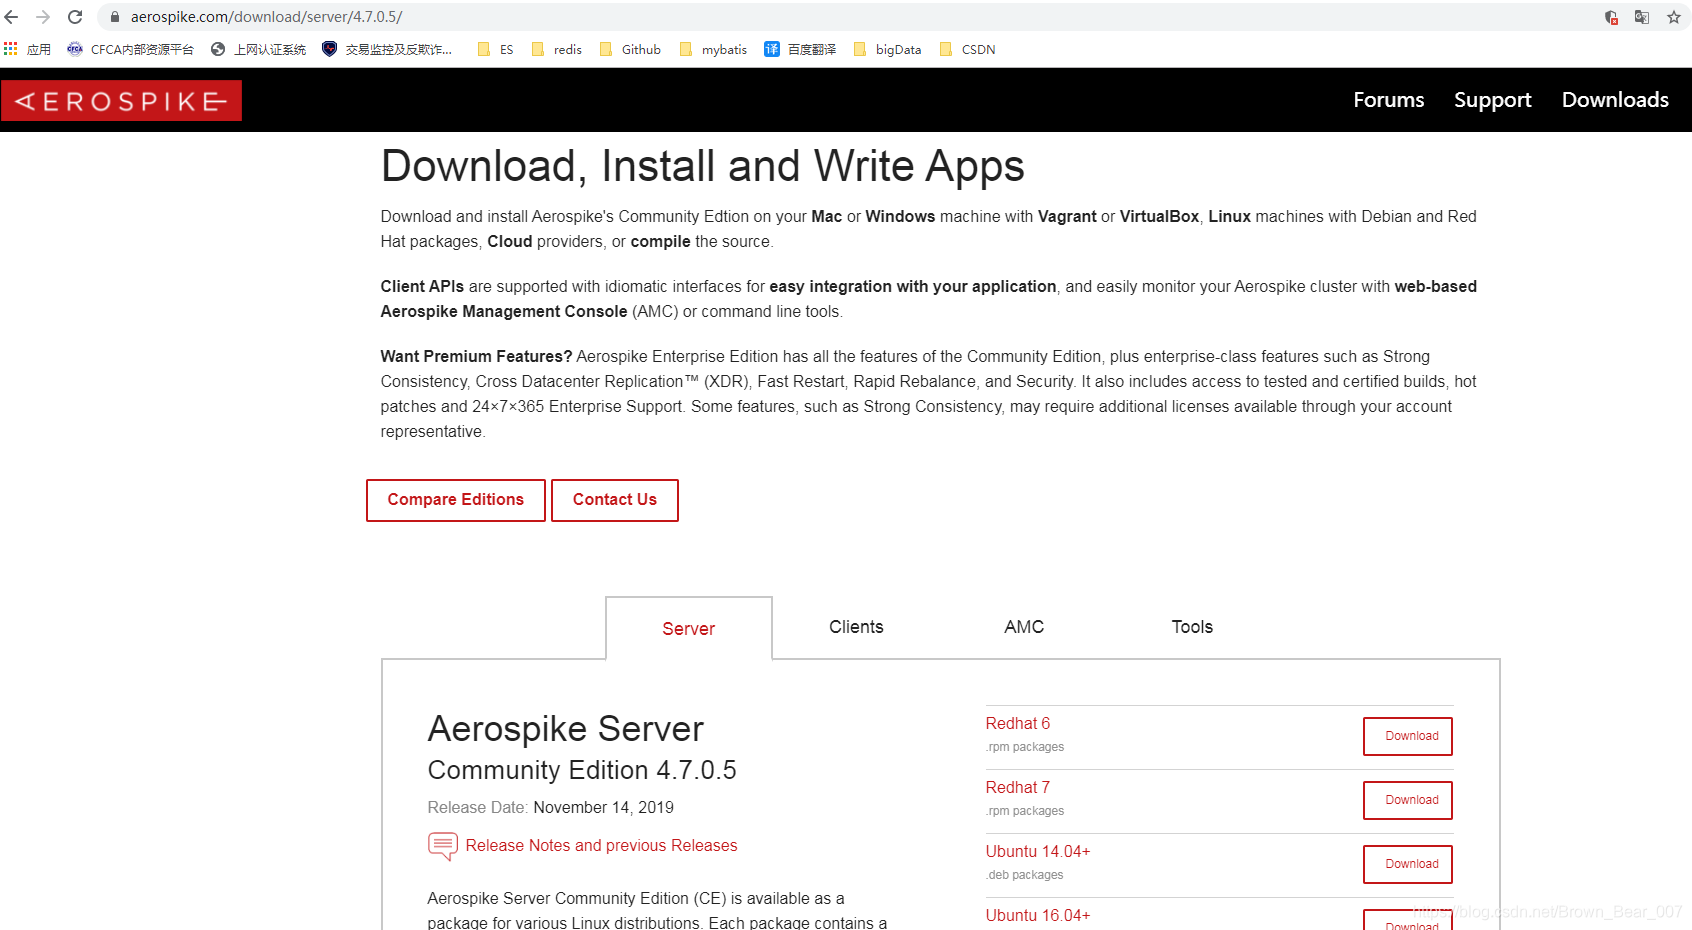This screenshot has width=1692, height=930.
Task: Reload the page with the refresh icon
Action: coord(75,17)
